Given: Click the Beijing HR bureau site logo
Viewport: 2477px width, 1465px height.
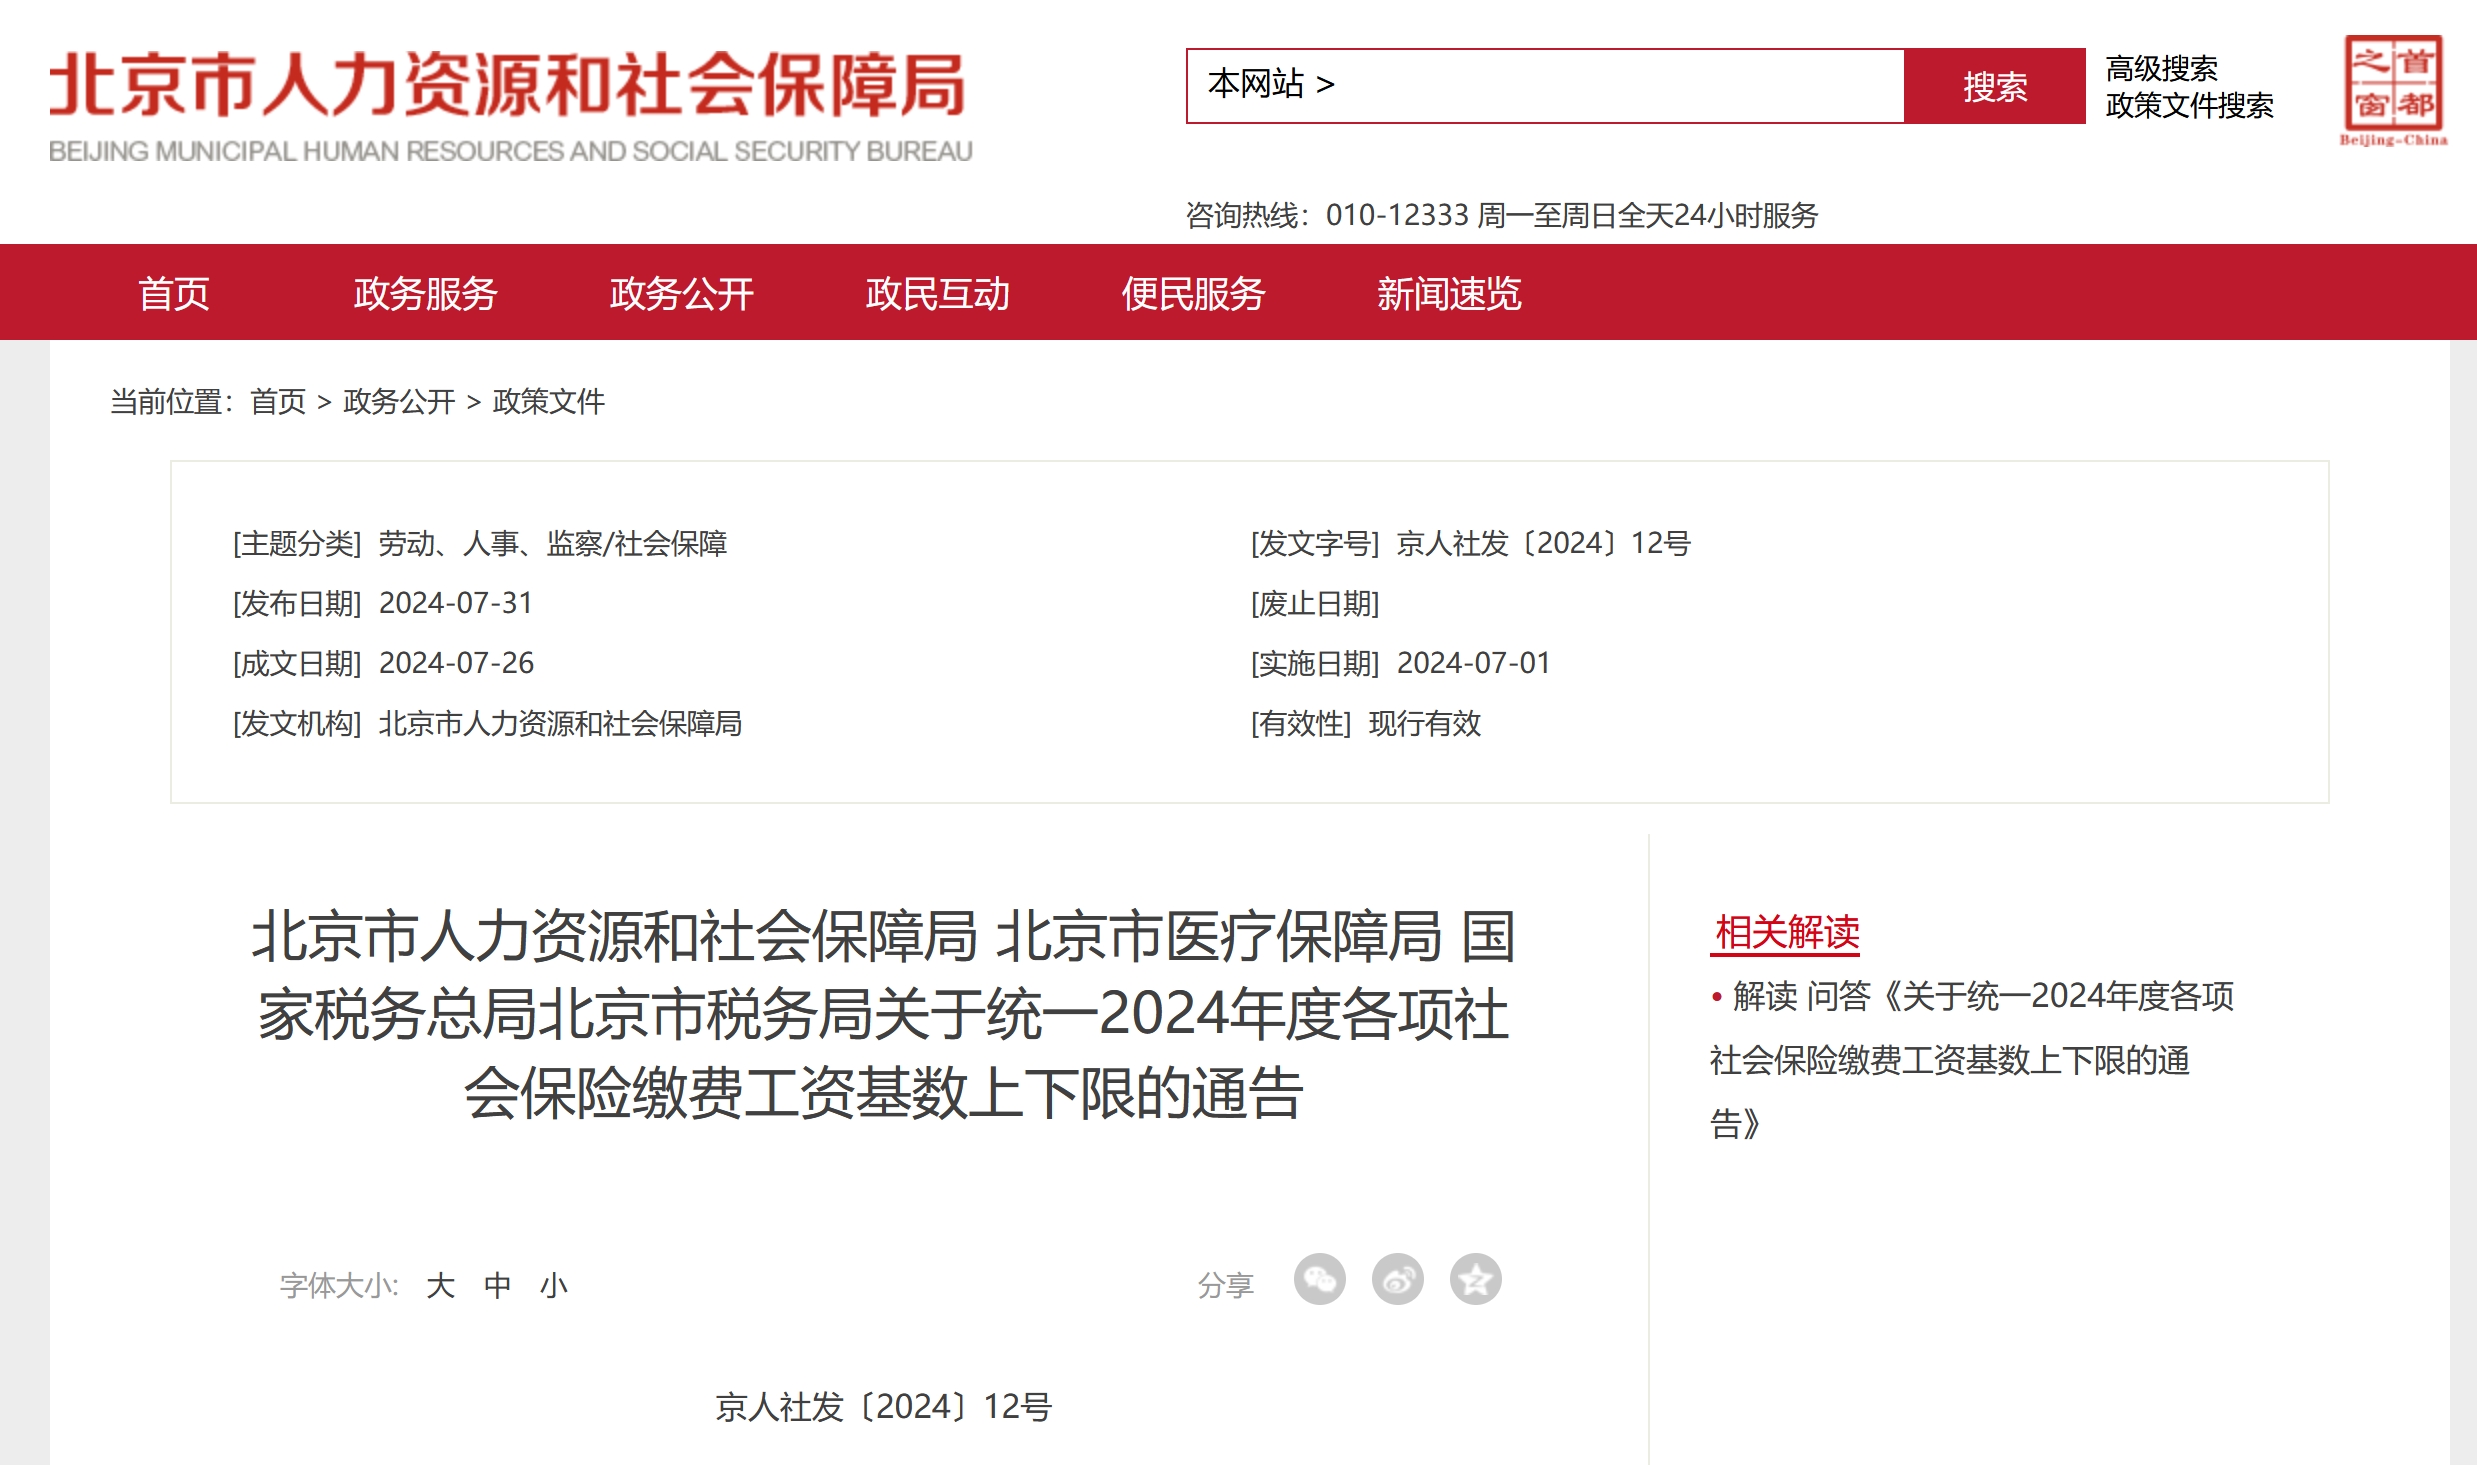Looking at the screenshot, I should point(510,106).
